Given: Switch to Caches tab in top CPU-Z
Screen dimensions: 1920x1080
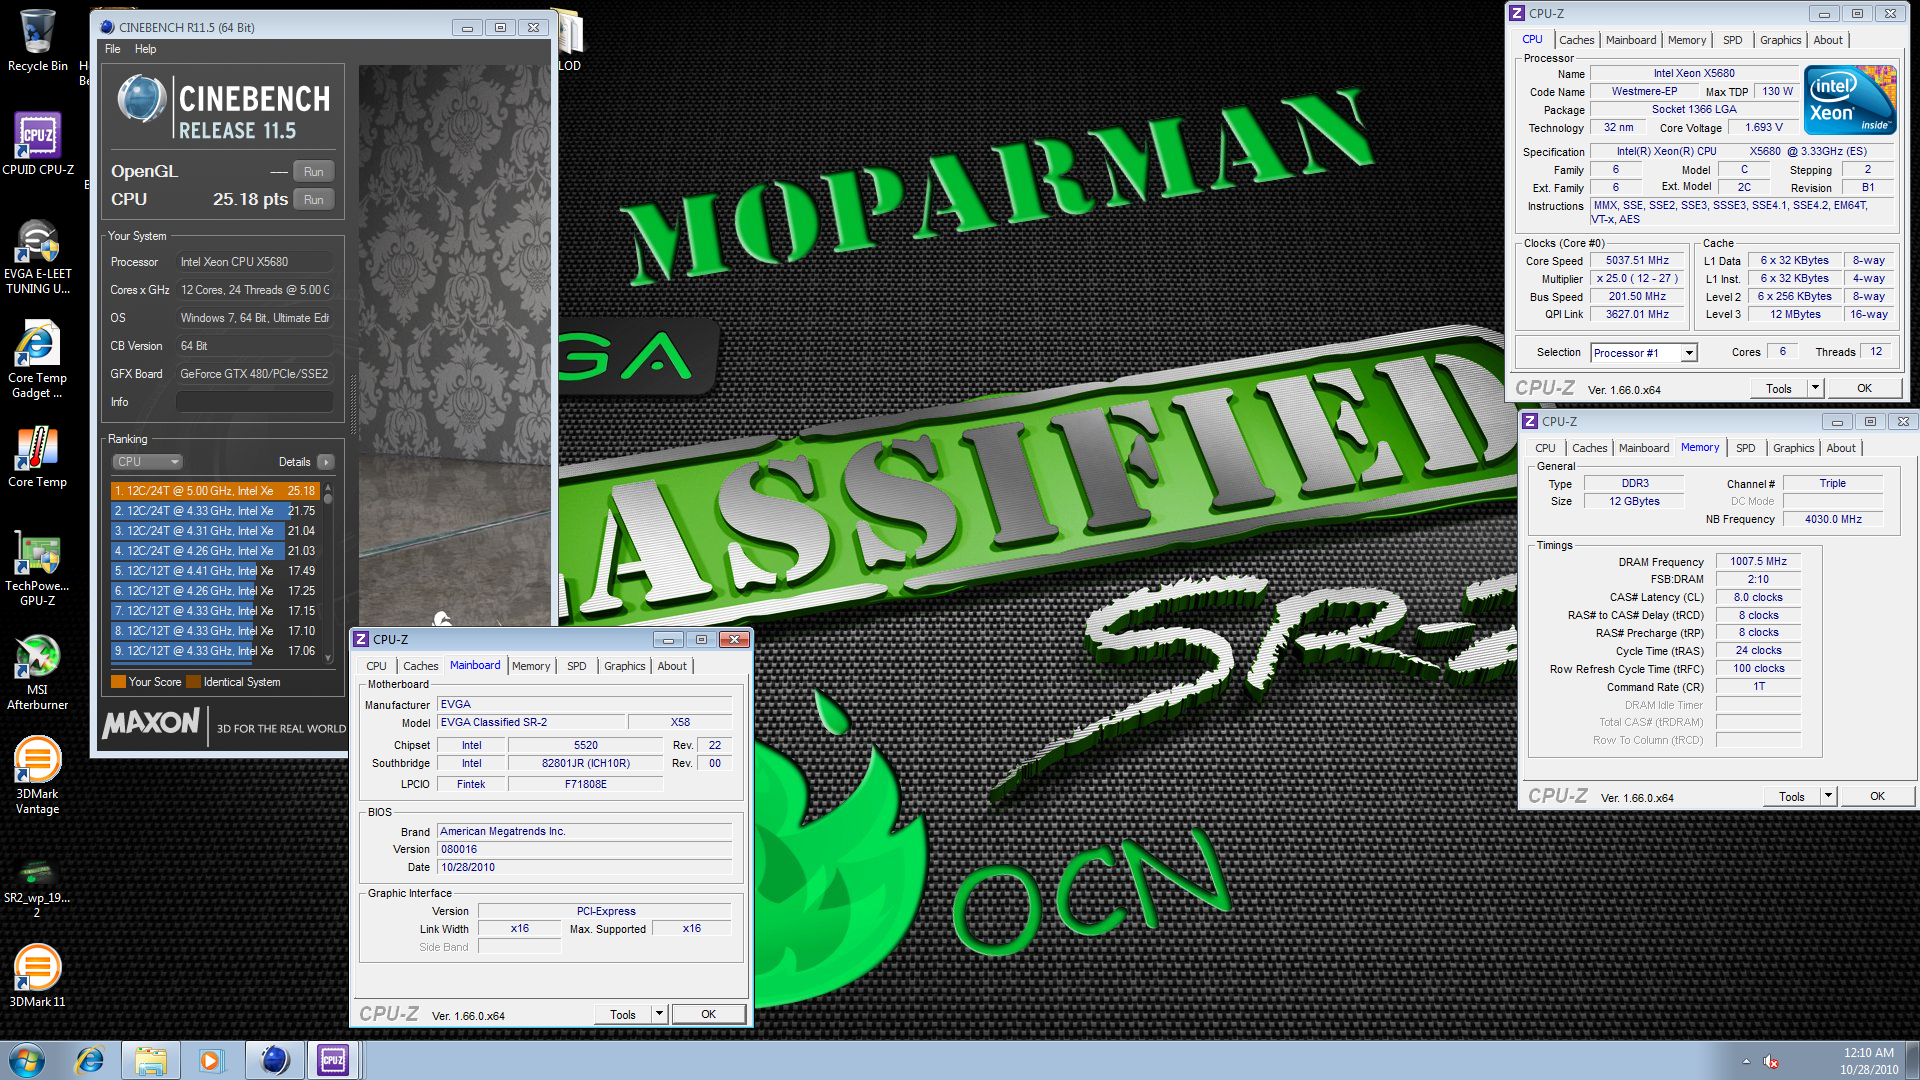Looking at the screenshot, I should (1576, 40).
